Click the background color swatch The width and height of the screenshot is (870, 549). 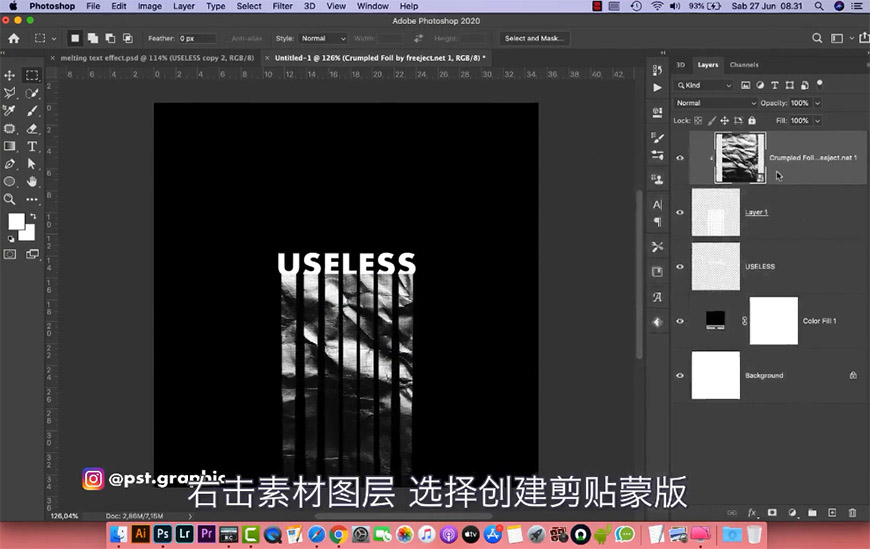click(x=30, y=234)
